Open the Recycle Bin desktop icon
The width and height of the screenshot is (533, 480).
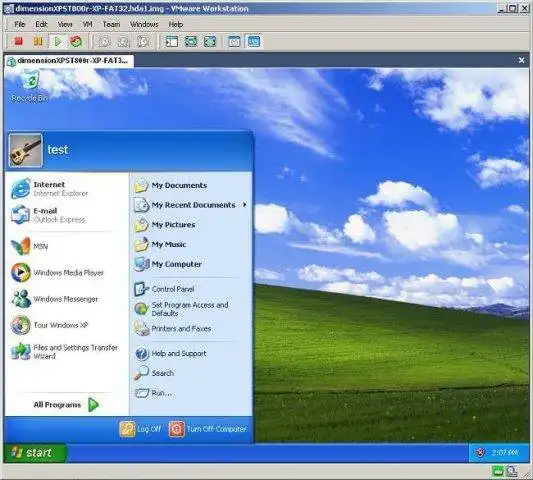pos(30,86)
